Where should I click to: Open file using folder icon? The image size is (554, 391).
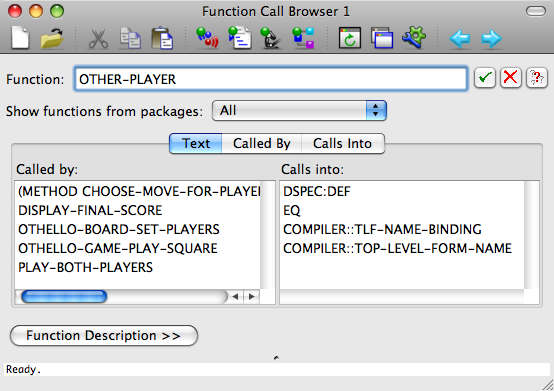click(52, 37)
